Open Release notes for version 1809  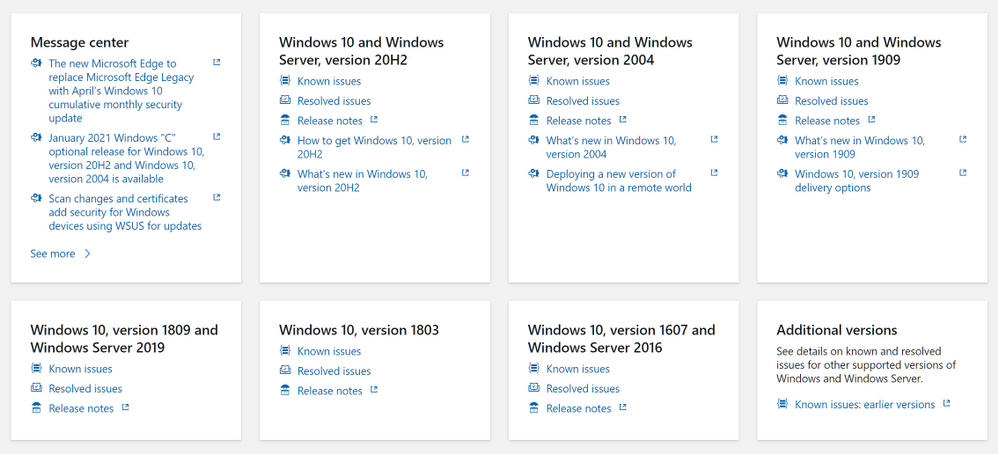coord(81,409)
